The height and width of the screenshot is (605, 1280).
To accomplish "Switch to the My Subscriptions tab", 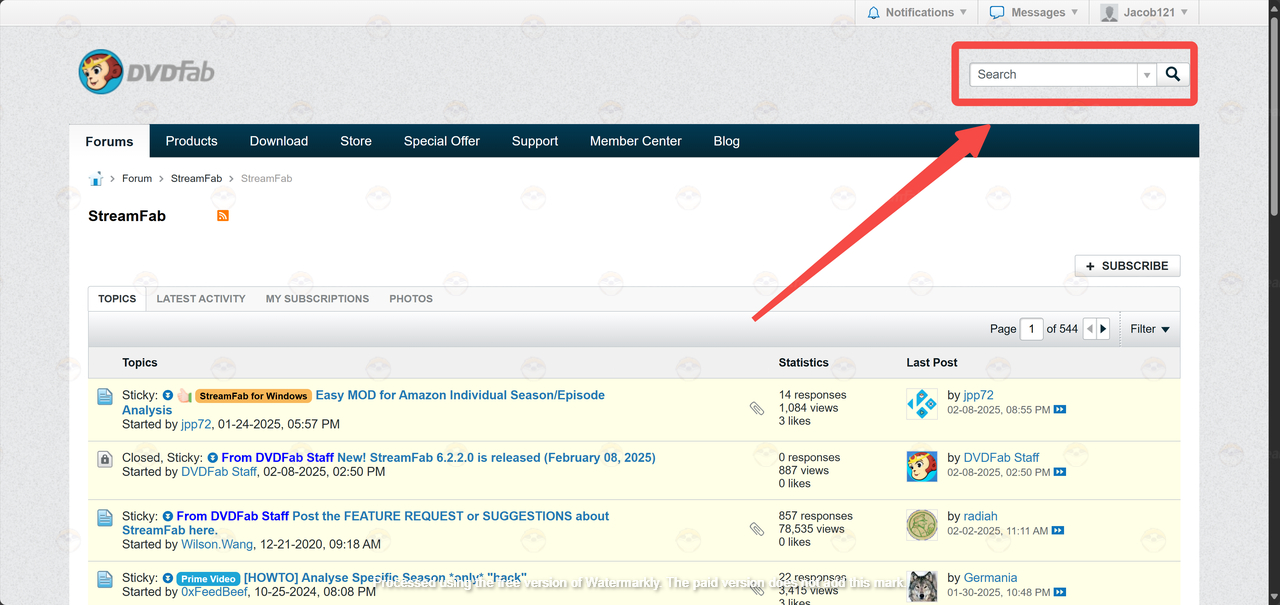I will click(317, 298).
